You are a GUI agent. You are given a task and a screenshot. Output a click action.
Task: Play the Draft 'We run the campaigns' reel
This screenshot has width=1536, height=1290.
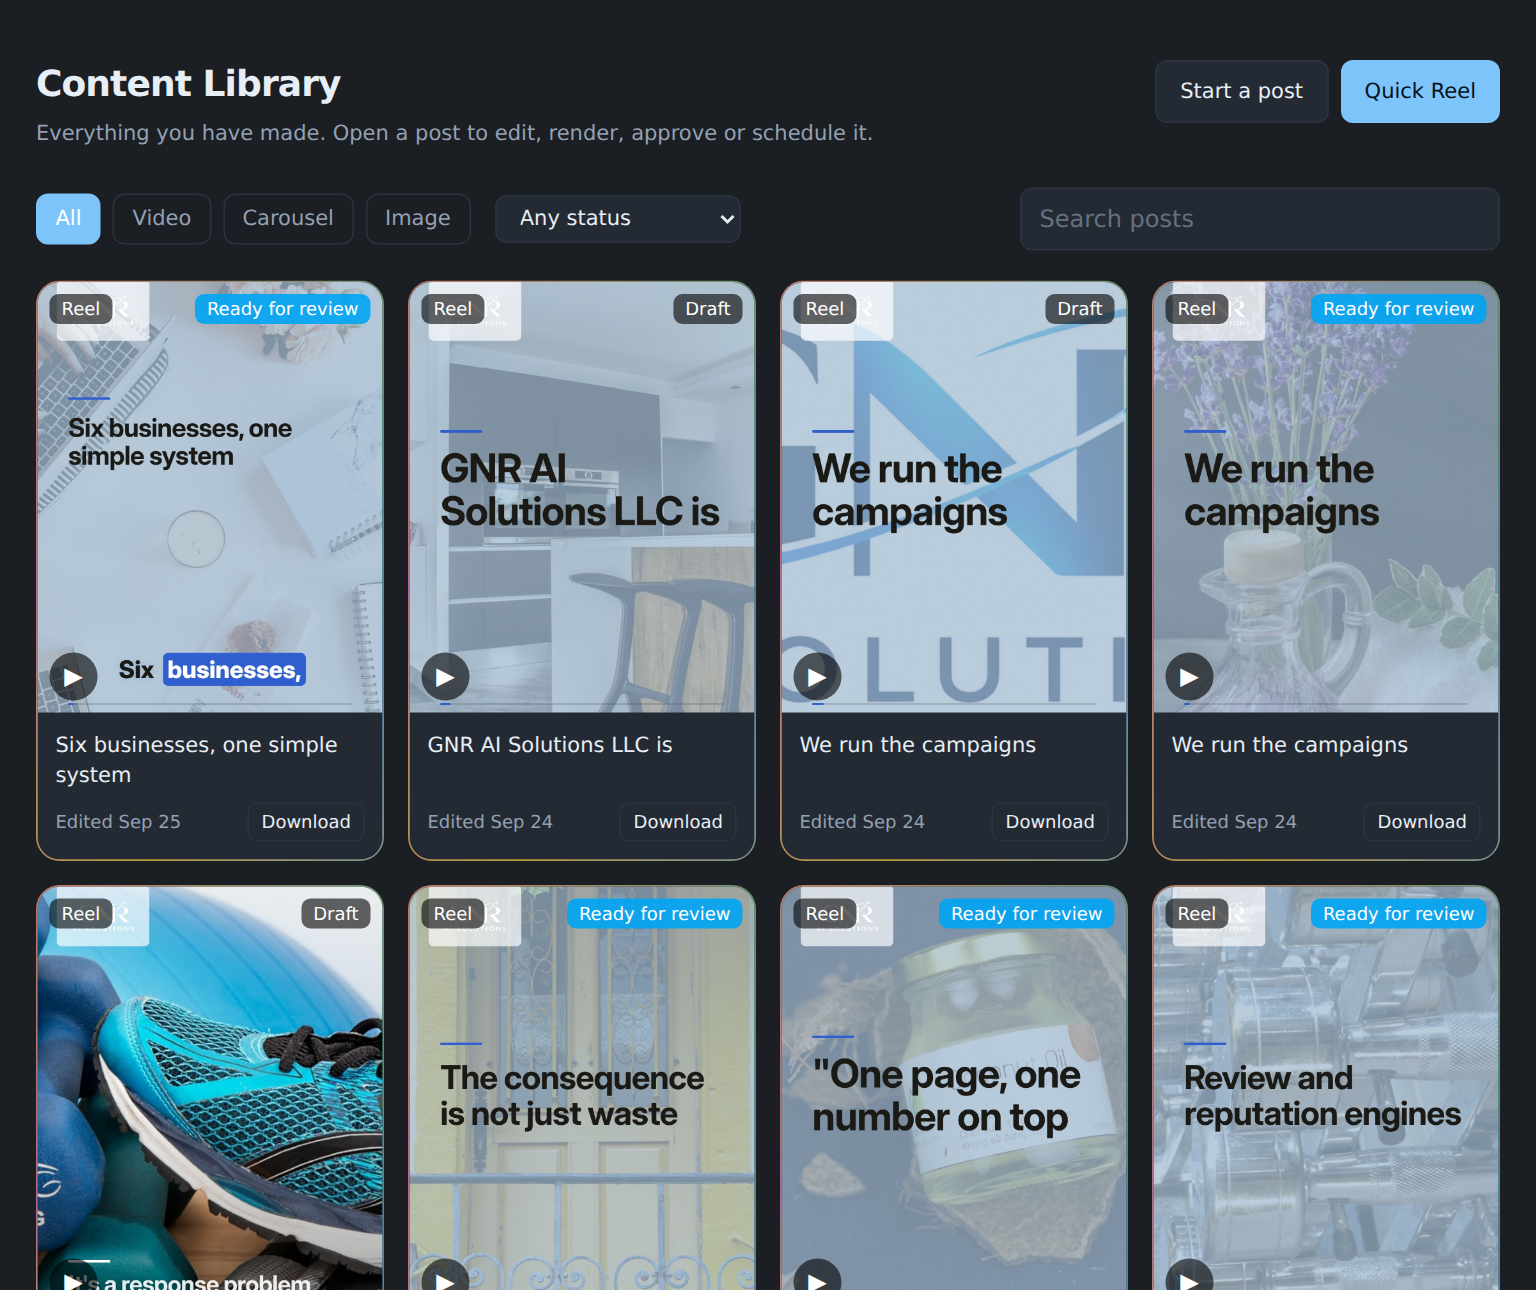point(817,677)
